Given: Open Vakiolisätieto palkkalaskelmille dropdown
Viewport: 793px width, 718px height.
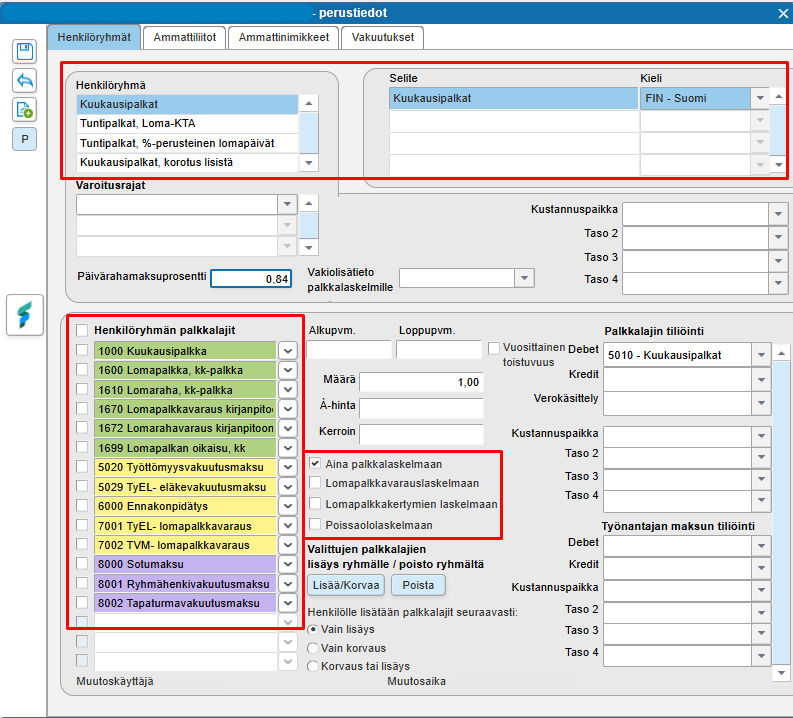Looking at the screenshot, I should pos(524,278).
